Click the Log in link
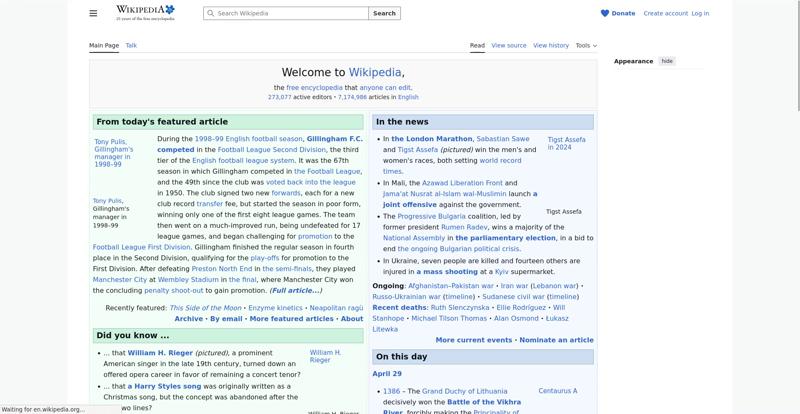This screenshot has width=800, height=414. [x=700, y=13]
